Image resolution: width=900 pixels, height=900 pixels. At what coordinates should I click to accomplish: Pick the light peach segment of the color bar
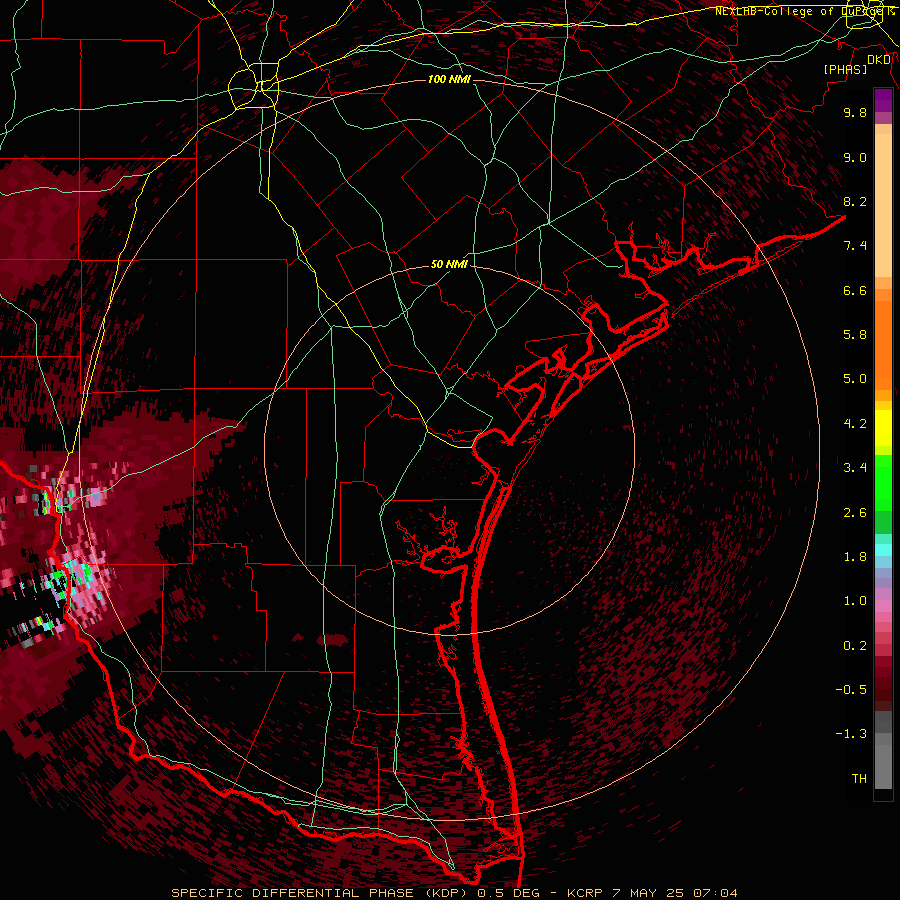coord(883,205)
